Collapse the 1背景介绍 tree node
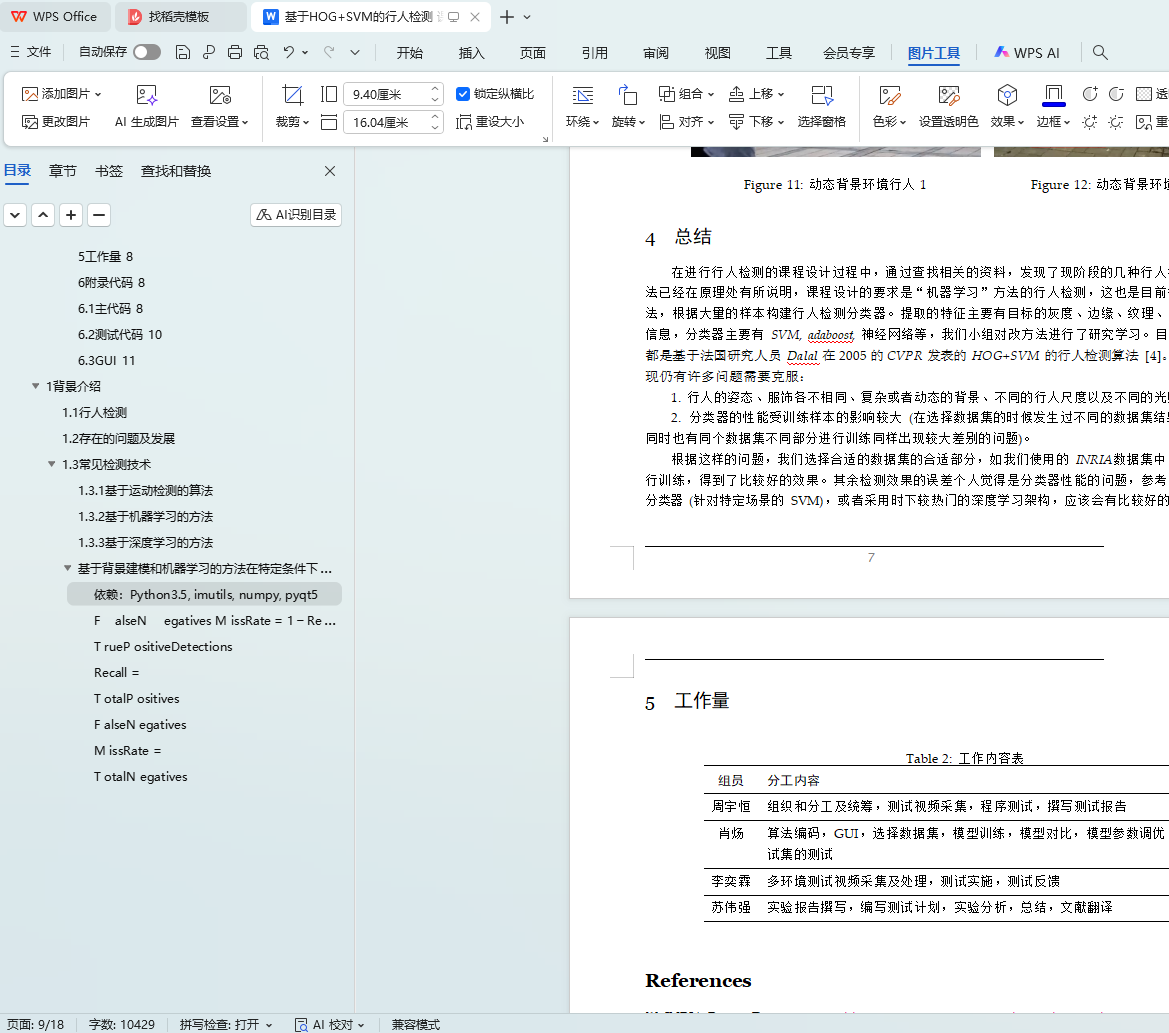 coord(36,387)
